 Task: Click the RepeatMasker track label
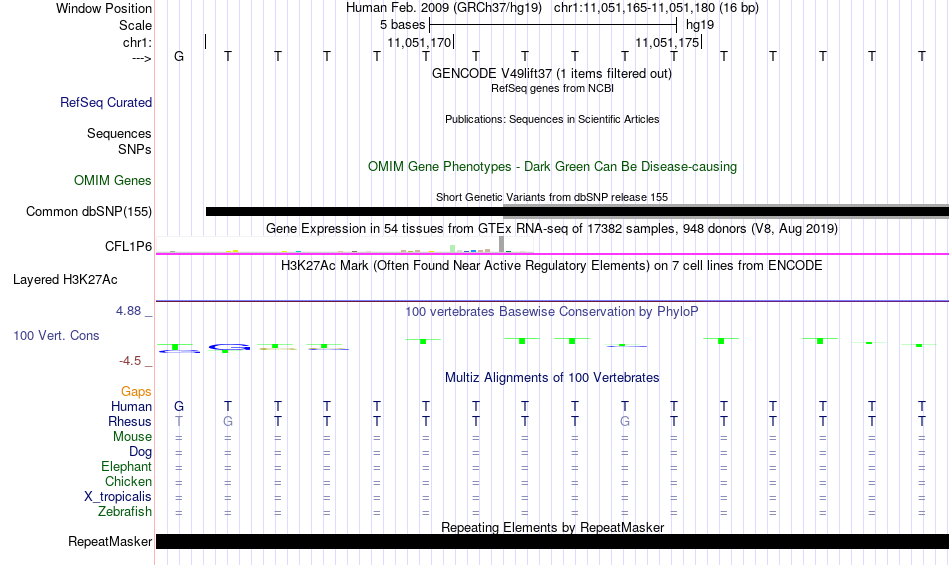tap(110, 541)
